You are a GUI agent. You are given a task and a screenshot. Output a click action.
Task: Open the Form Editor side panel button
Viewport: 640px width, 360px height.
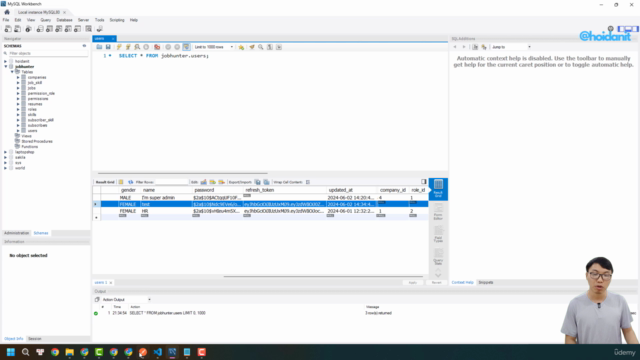click(x=438, y=212)
